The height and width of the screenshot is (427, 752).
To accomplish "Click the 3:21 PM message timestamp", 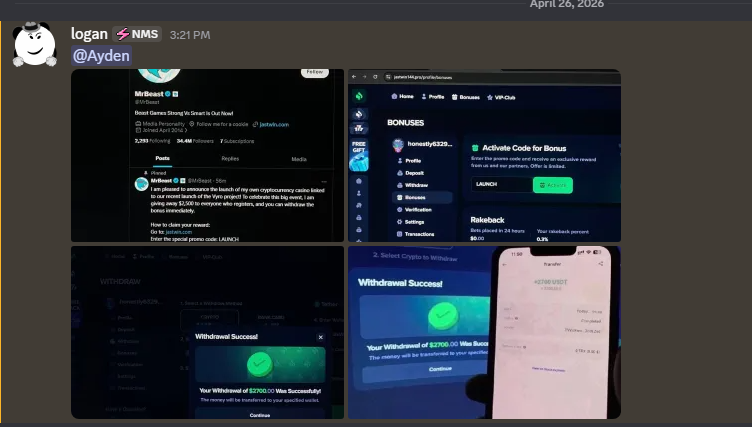I will click(190, 35).
